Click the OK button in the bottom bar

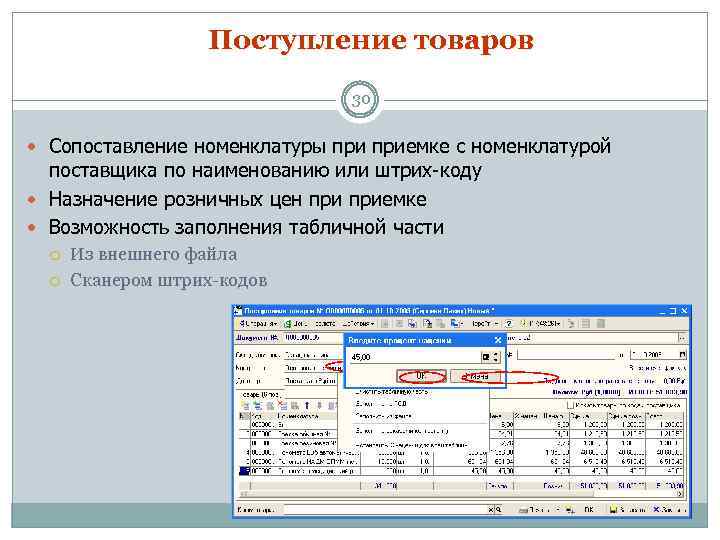pos(589,510)
